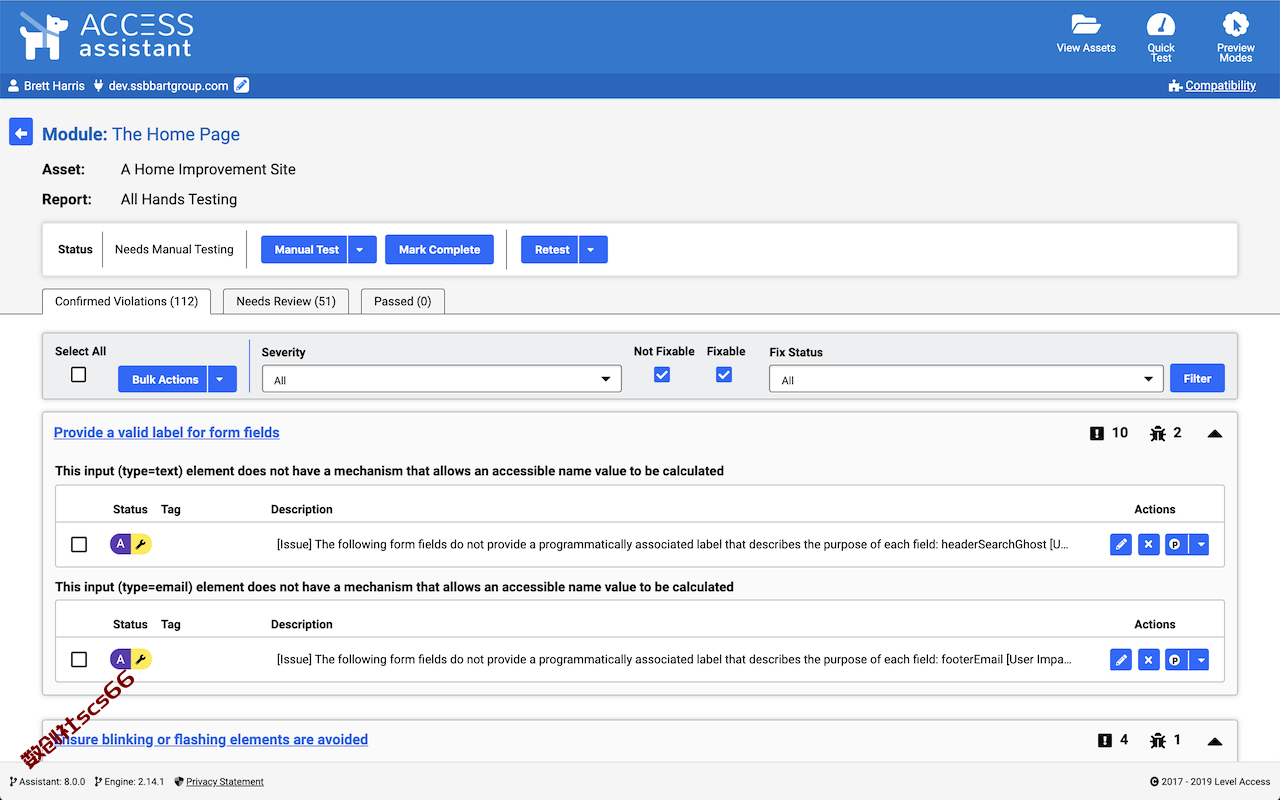The height and width of the screenshot is (800, 1280).
Task: Click the Retest button
Action: 551,250
